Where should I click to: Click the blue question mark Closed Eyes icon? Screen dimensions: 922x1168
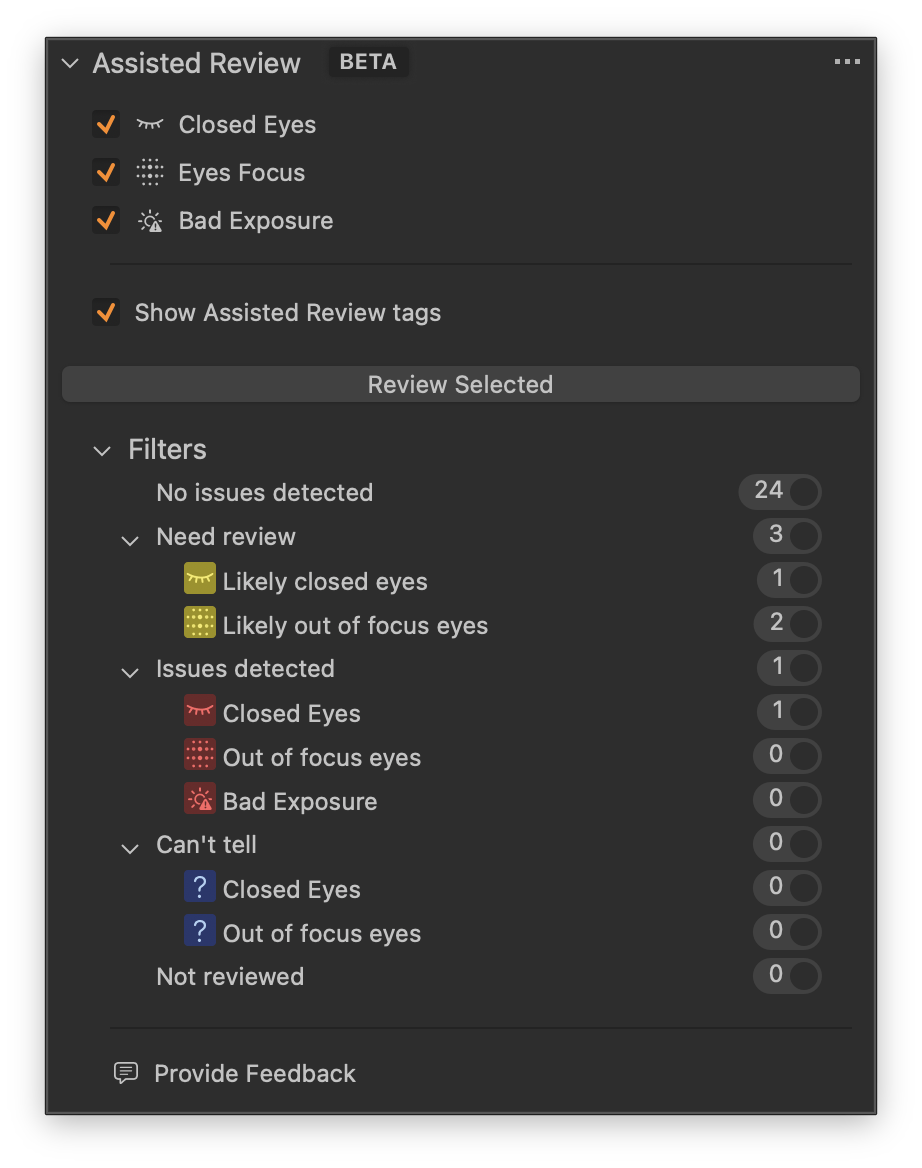pos(200,886)
